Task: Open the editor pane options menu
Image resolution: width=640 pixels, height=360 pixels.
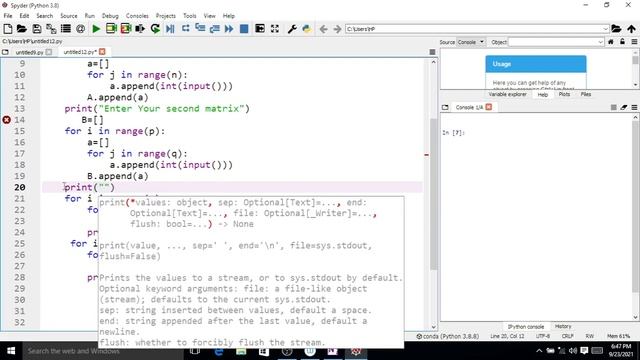Action: click(x=432, y=52)
